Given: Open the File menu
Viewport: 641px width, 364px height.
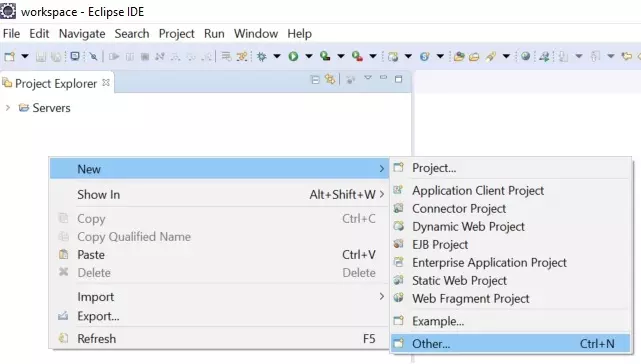Looking at the screenshot, I should pyautogui.click(x=11, y=34).
